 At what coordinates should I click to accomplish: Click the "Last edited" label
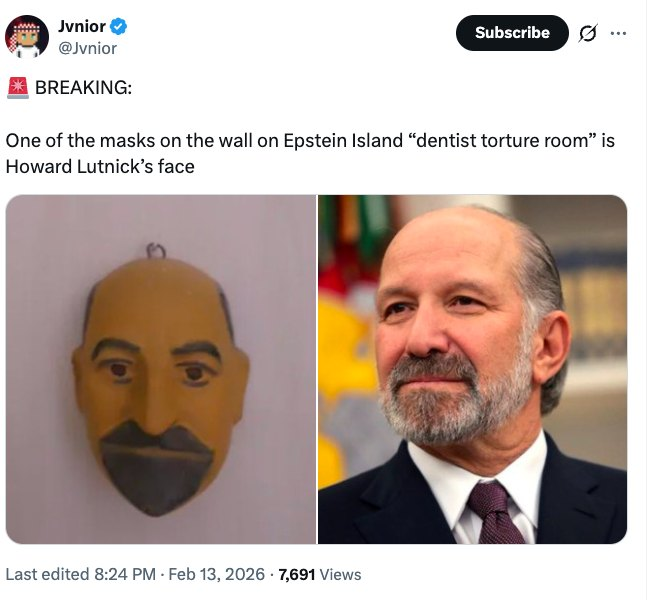[x=44, y=574]
